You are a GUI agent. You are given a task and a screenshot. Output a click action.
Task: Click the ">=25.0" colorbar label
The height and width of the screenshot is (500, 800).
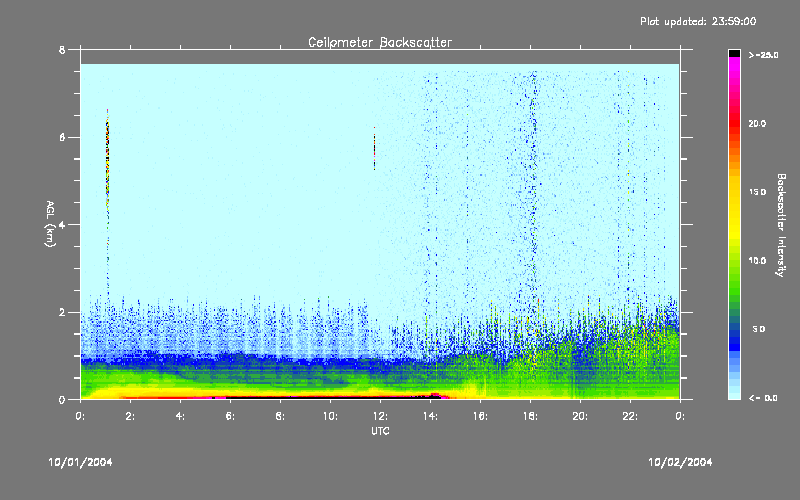pos(763,55)
